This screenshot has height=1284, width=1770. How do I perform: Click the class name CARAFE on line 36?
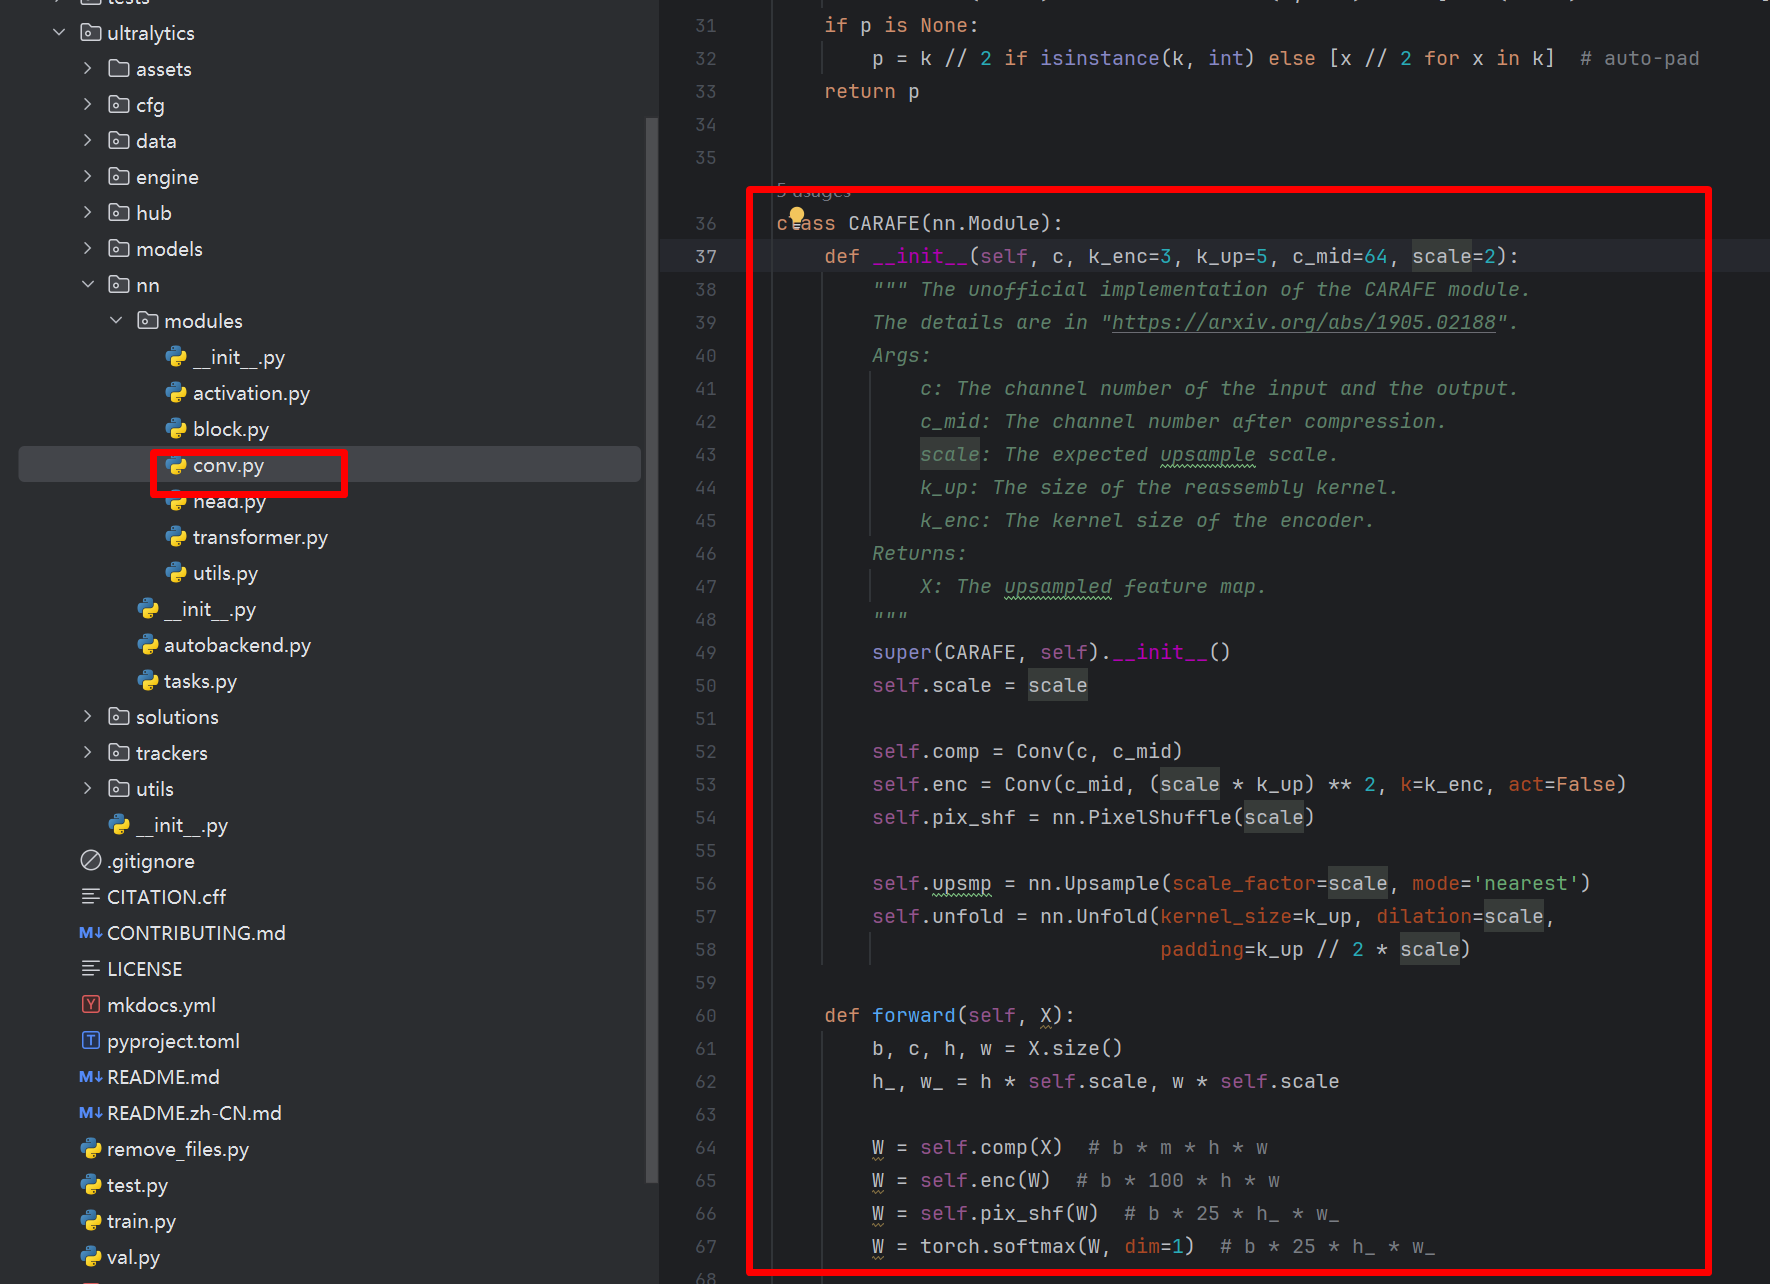883,223
